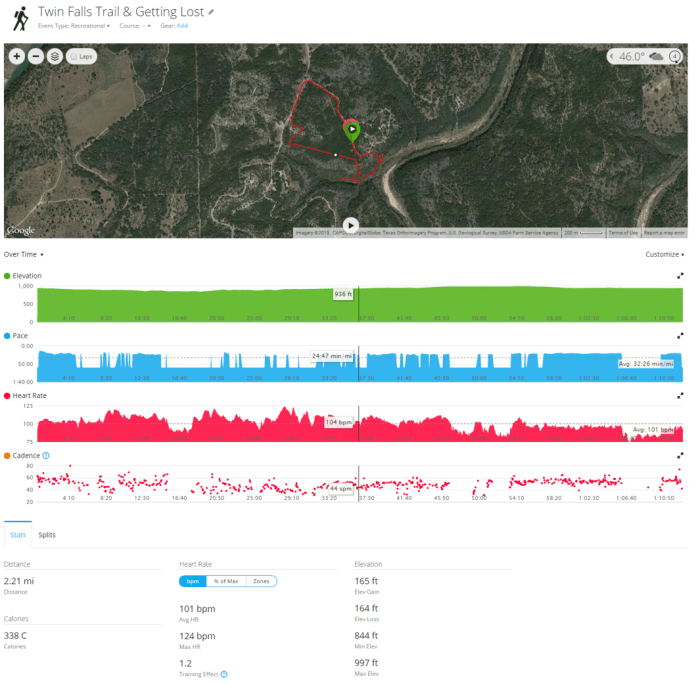The height and width of the screenshot is (685, 698).
Task: Toggle Laps display on the map
Action: pyautogui.click(x=81, y=57)
